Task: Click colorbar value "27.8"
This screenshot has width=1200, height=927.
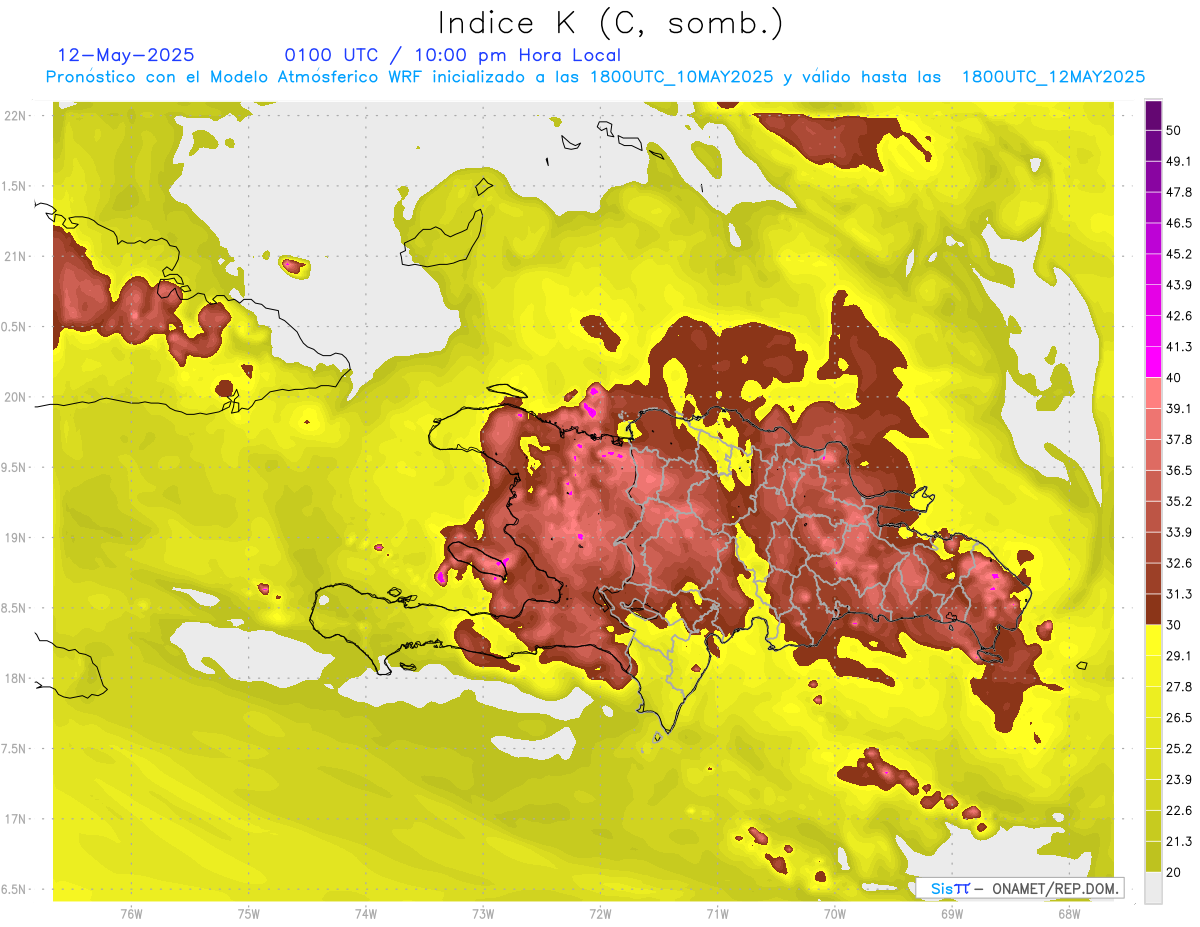Action: (1178, 687)
